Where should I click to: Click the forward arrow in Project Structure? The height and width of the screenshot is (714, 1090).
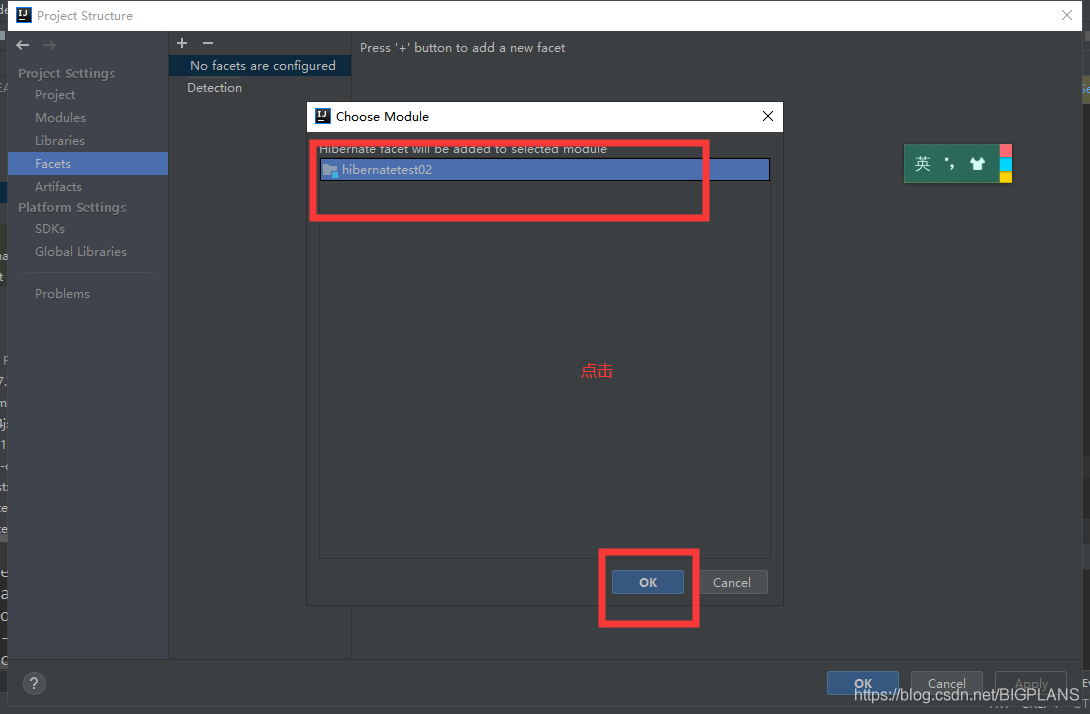49,45
